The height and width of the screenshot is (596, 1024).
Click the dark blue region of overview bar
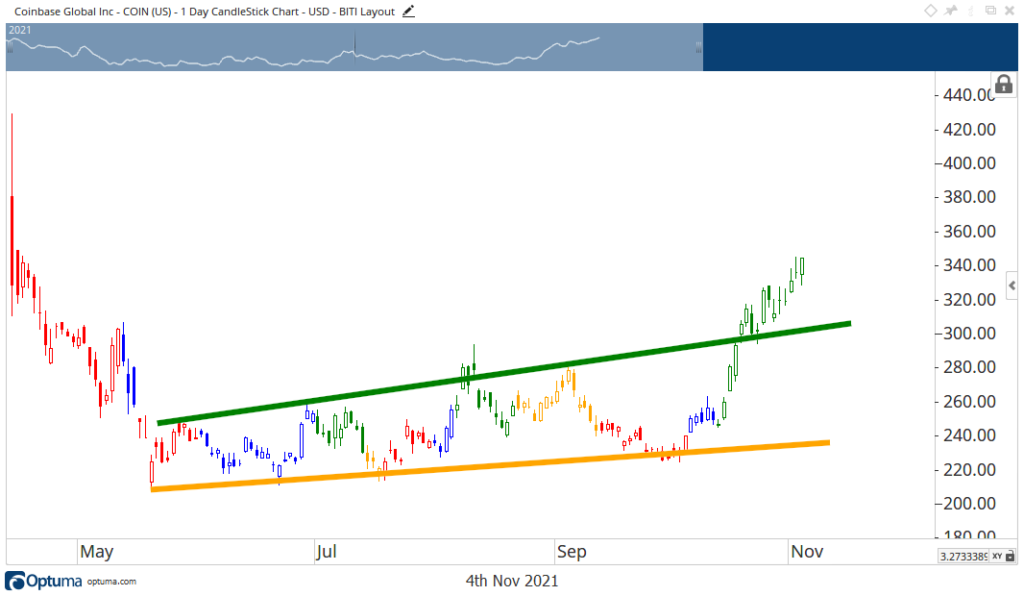[x=859, y=47]
